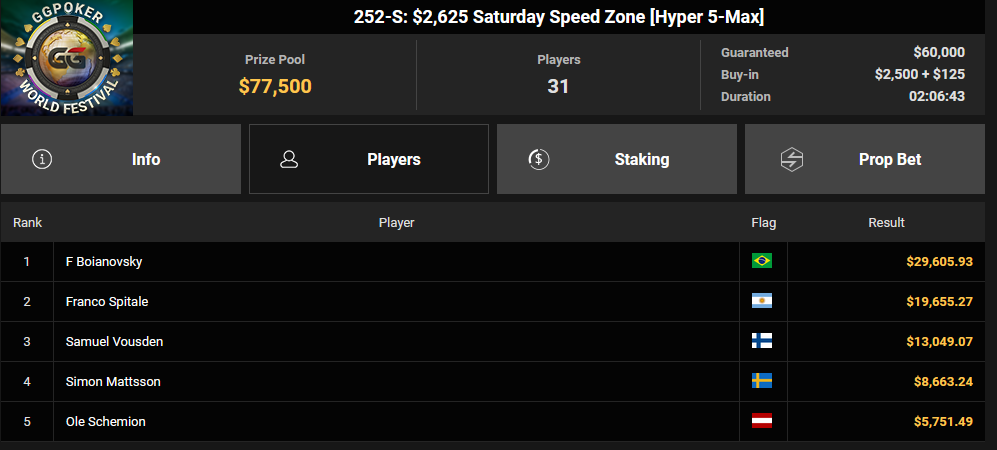This screenshot has width=997, height=450.
Task: Click the Austria flag icon
Action: 762,421
